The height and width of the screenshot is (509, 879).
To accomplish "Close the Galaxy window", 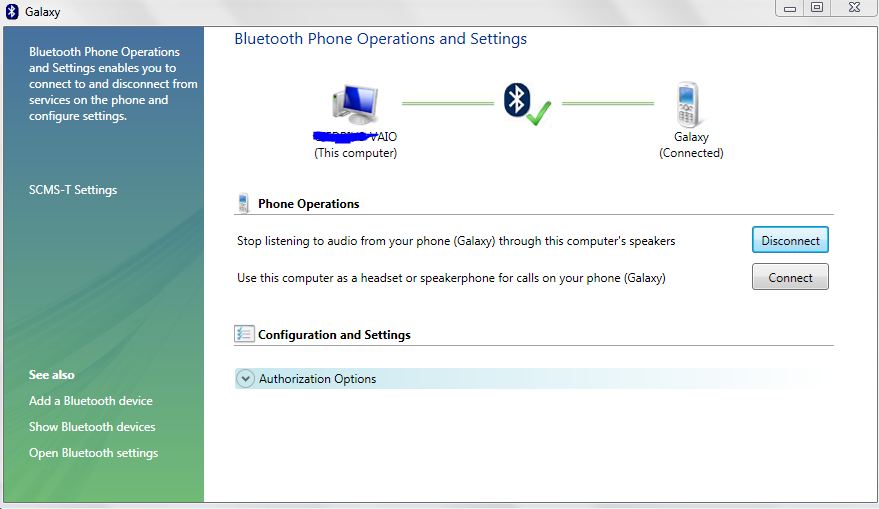I will click(x=853, y=8).
